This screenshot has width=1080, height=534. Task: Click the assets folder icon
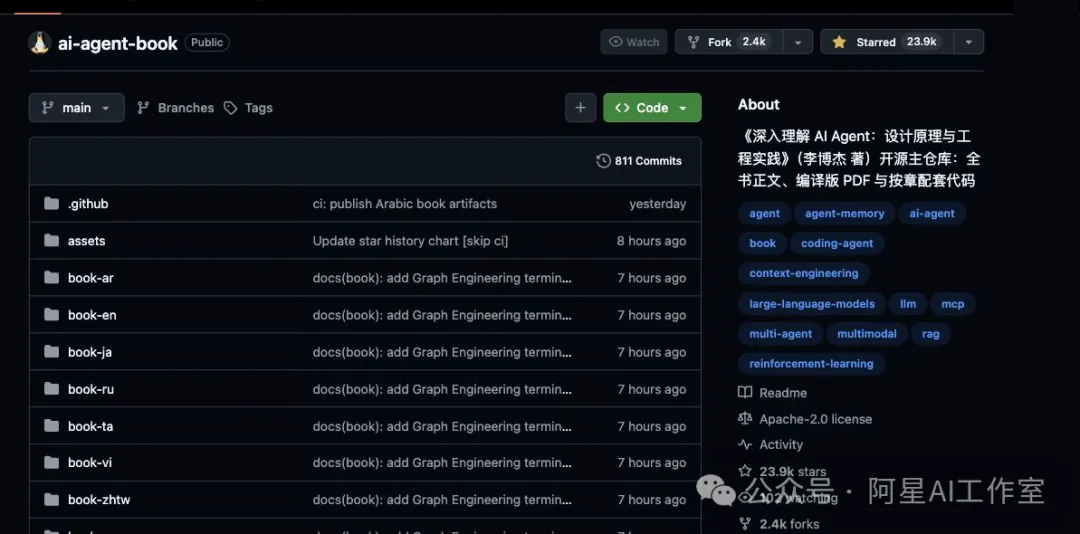[x=51, y=240]
